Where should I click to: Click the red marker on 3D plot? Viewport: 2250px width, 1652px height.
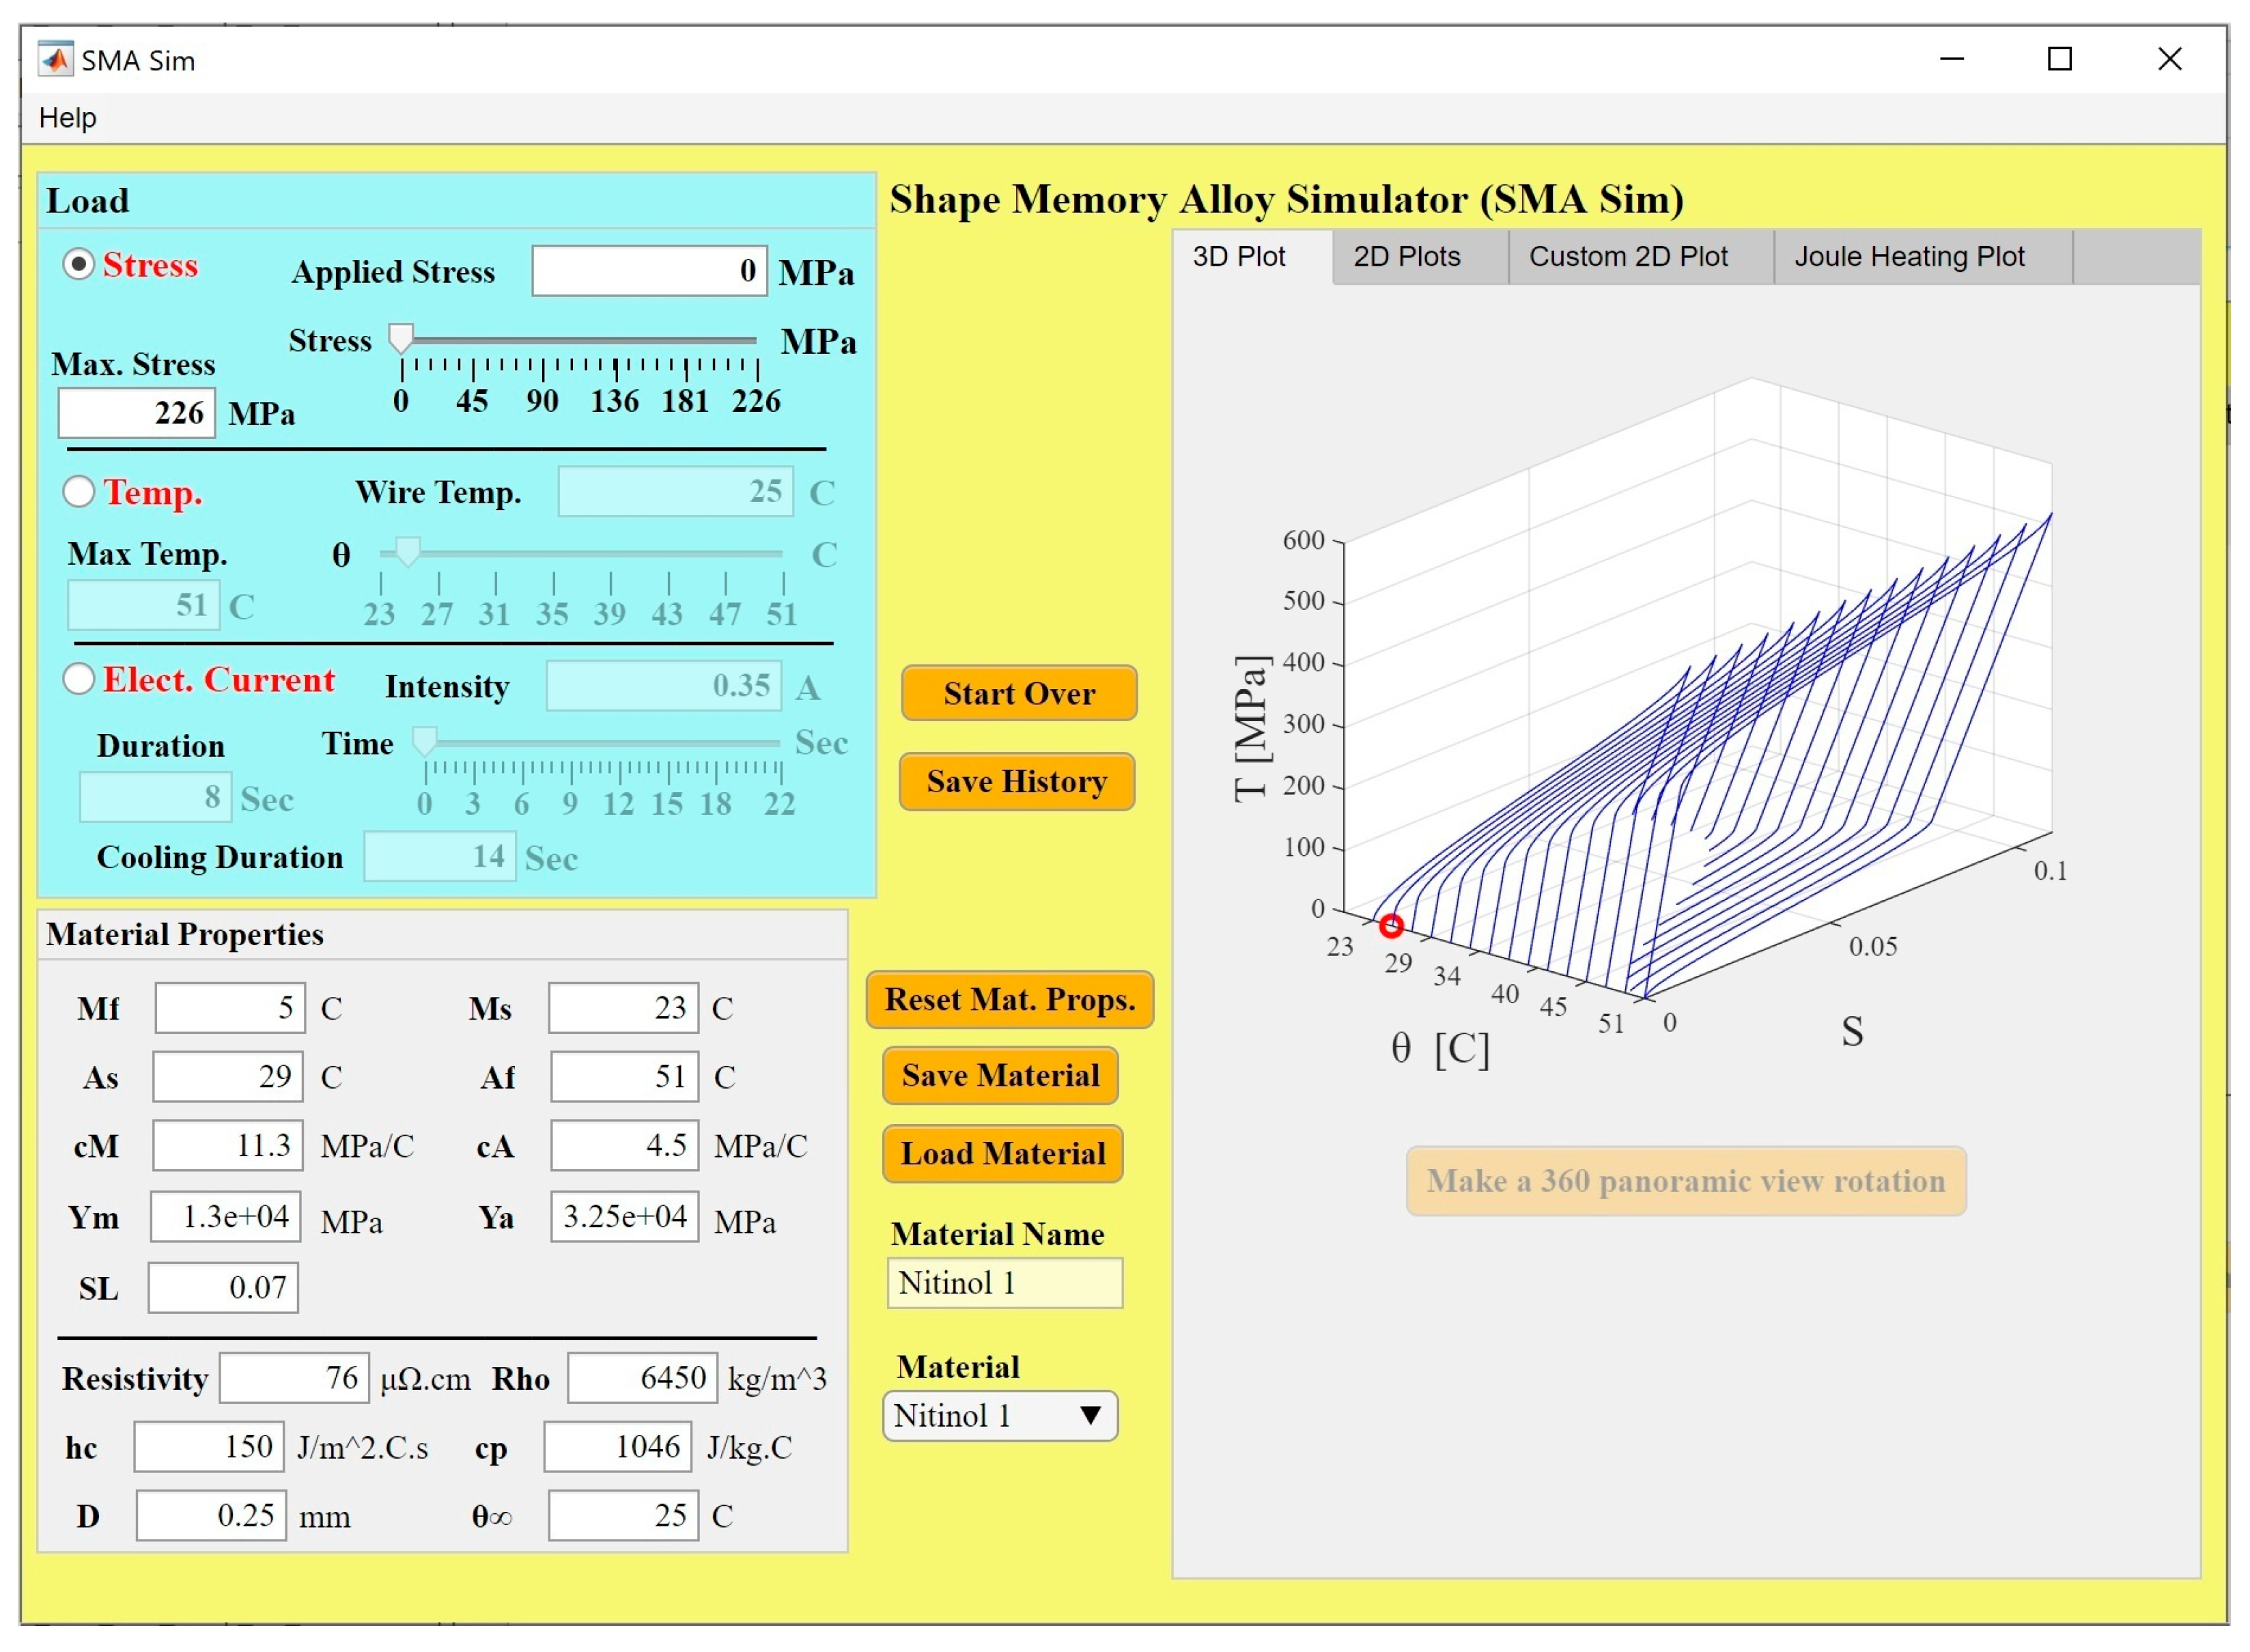click(x=1391, y=926)
